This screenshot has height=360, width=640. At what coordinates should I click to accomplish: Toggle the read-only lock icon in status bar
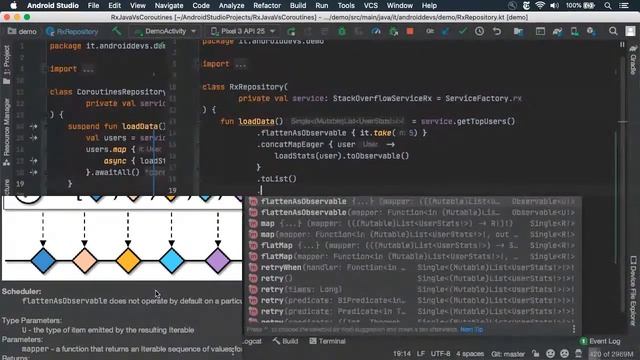pos(536,353)
